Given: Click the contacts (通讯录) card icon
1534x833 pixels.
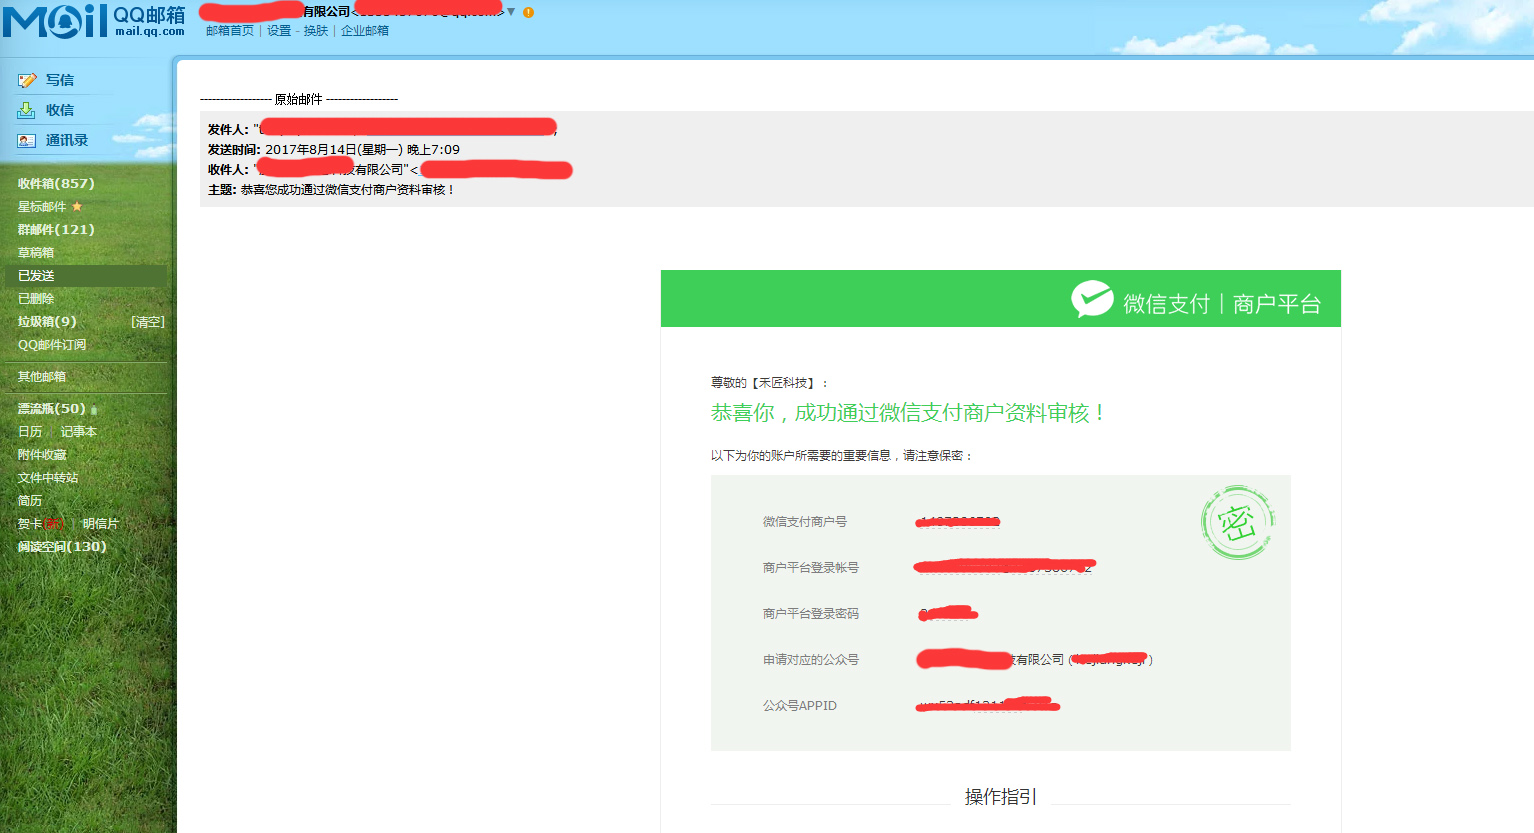Looking at the screenshot, I should tap(27, 141).
